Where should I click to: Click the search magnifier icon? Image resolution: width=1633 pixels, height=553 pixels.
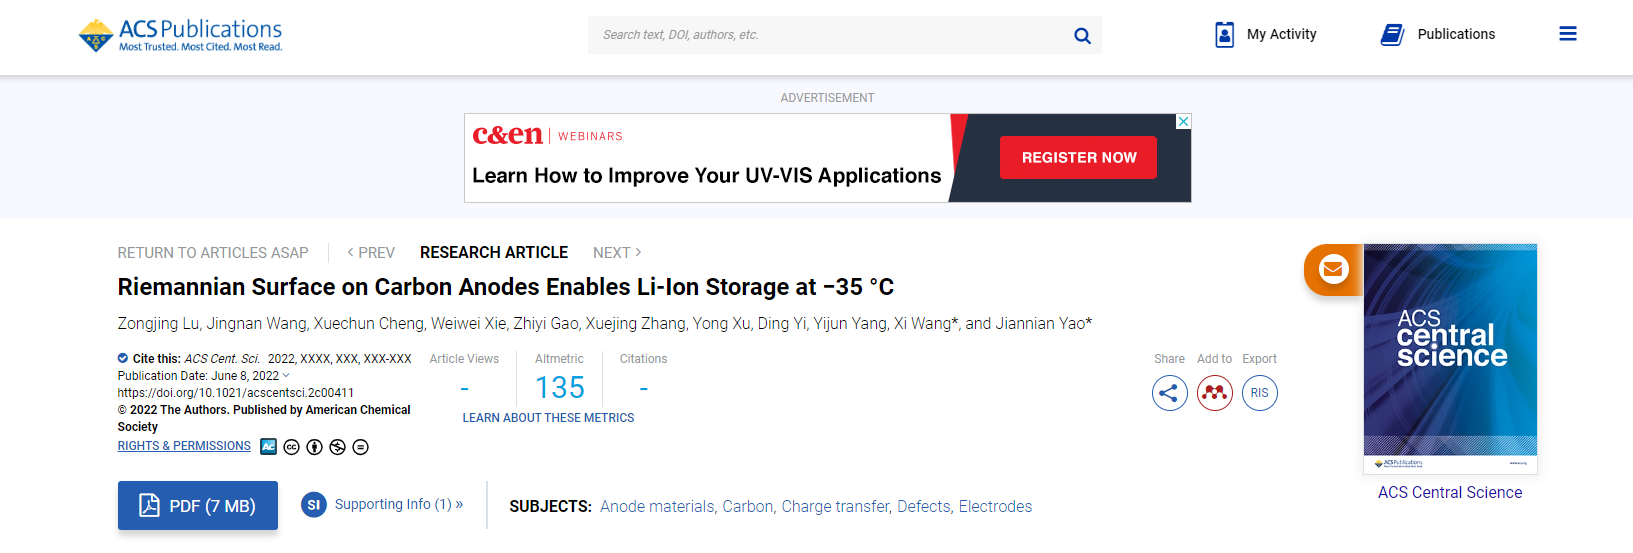1082,36
